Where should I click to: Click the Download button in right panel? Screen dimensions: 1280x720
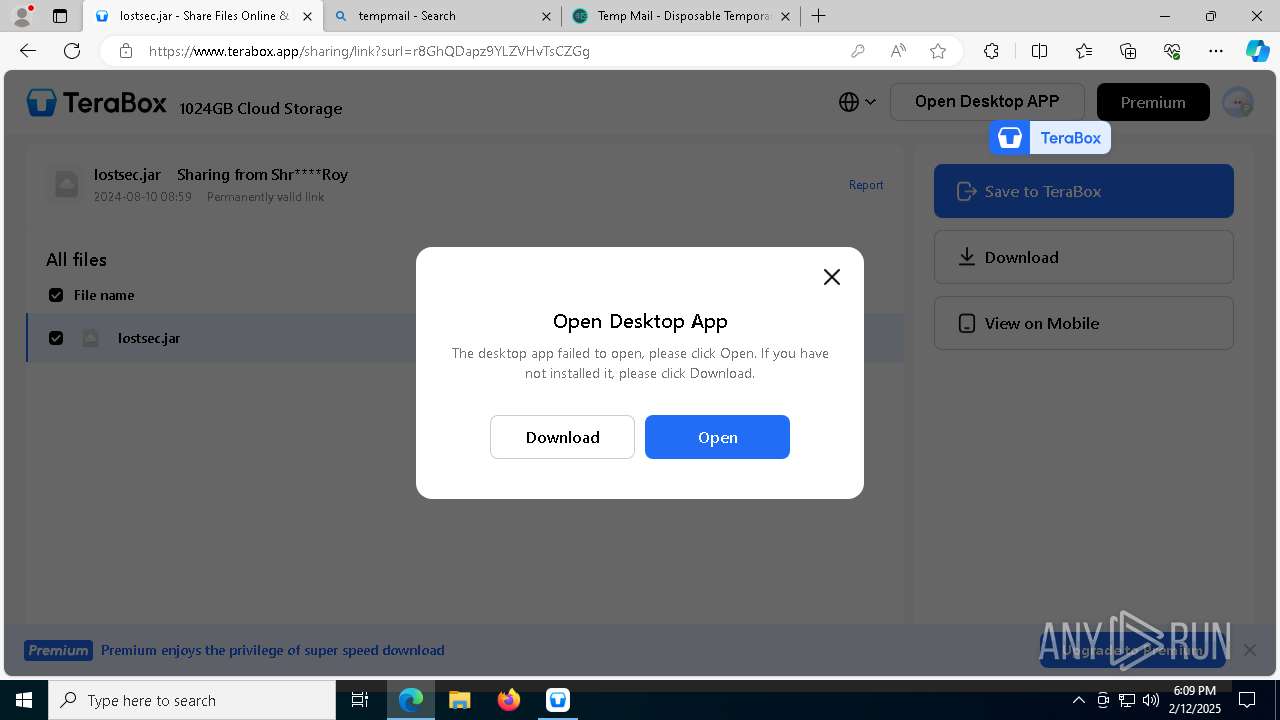coord(1083,257)
